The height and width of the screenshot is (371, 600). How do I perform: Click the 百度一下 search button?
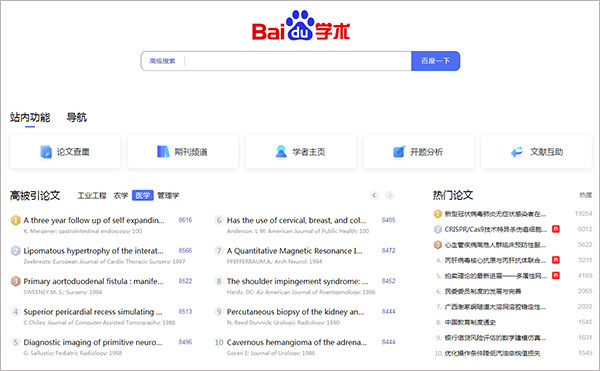click(435, 61)
